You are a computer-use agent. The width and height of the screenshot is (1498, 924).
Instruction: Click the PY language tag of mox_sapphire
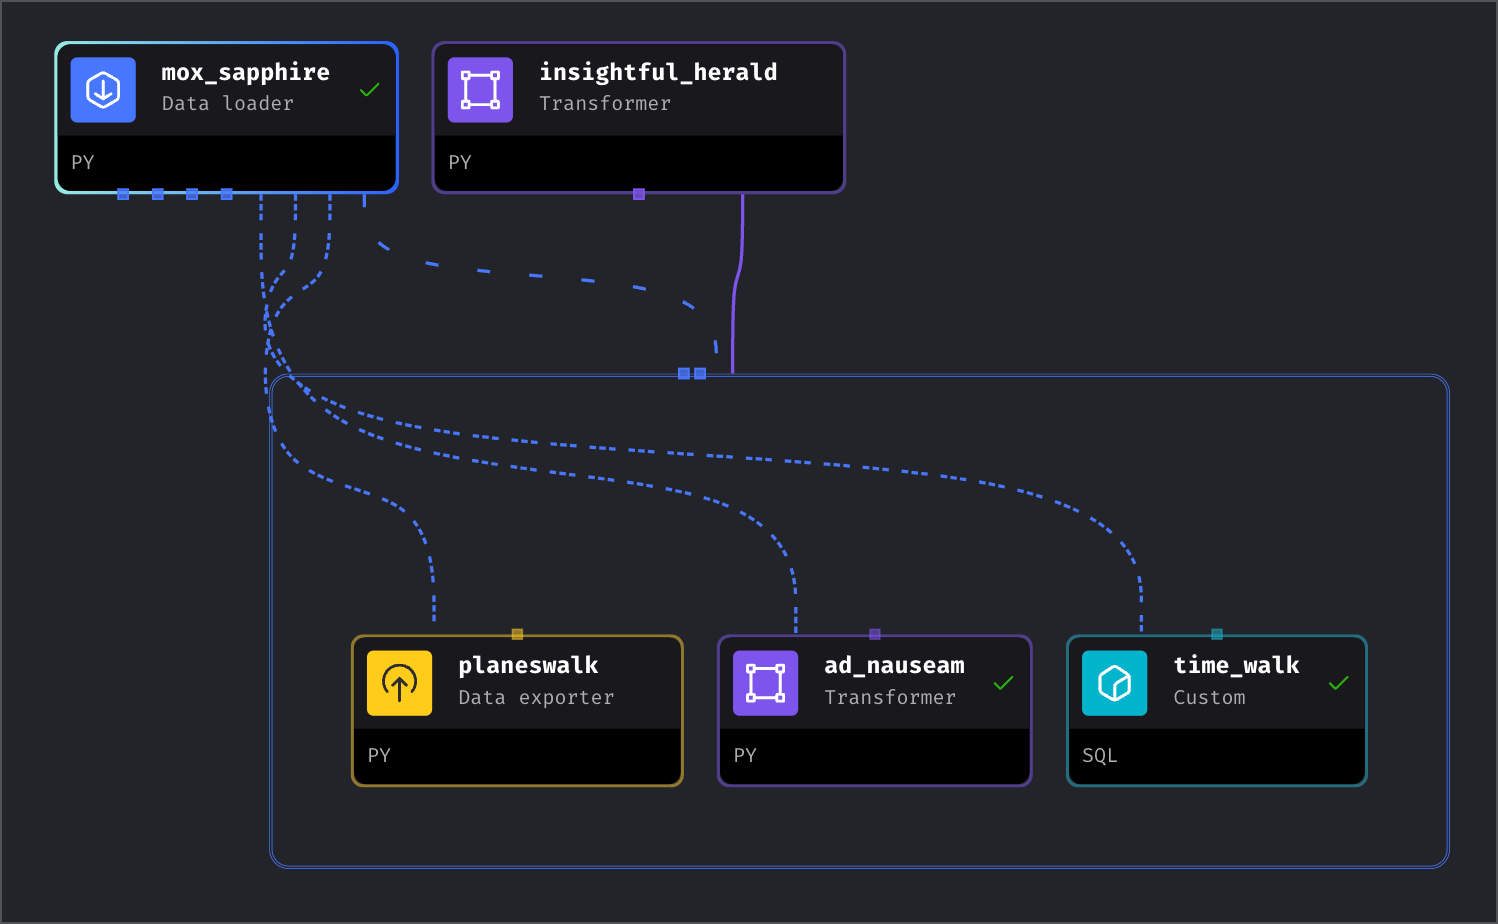coord(83,162)
